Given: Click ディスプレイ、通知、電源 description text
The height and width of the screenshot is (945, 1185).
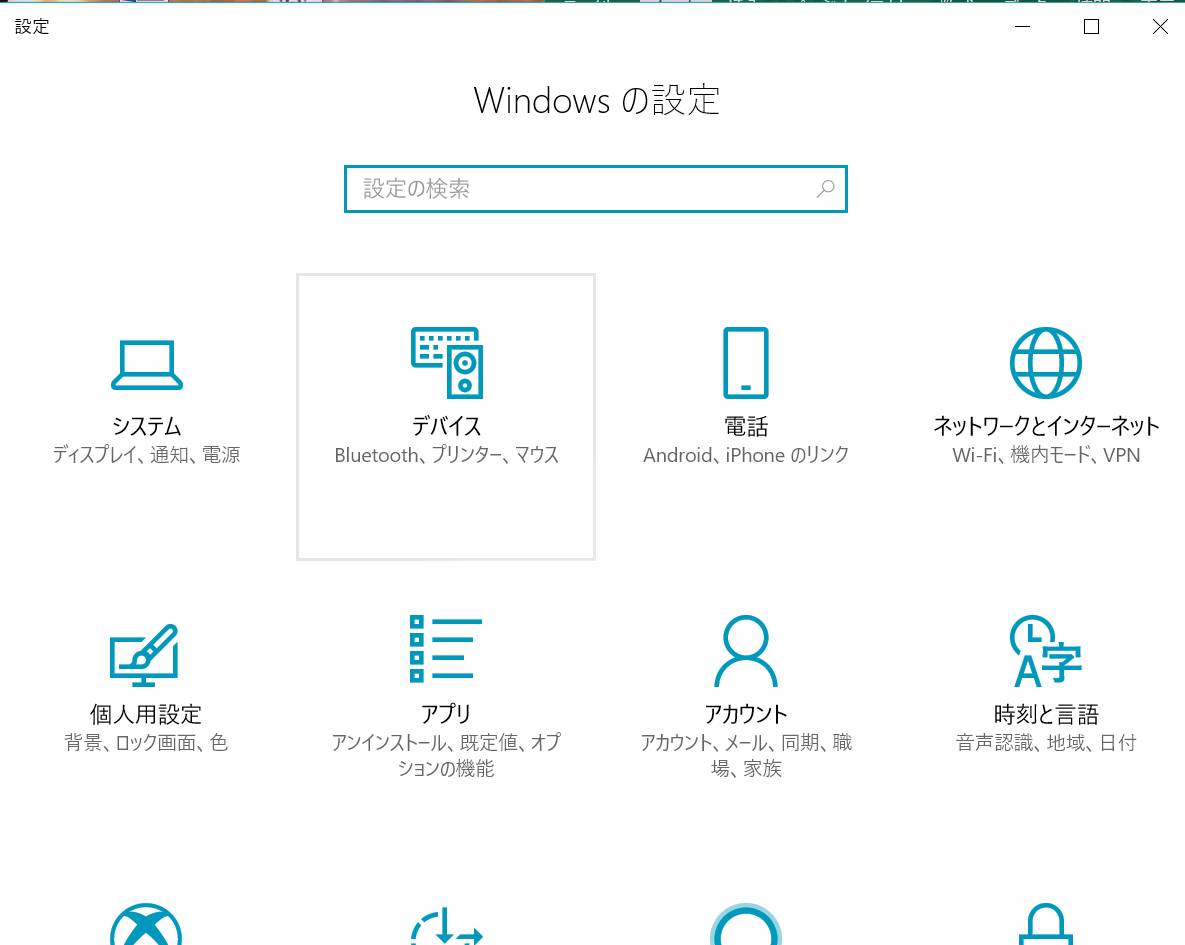Looking at the screenshot, I should tap(146, 455).
